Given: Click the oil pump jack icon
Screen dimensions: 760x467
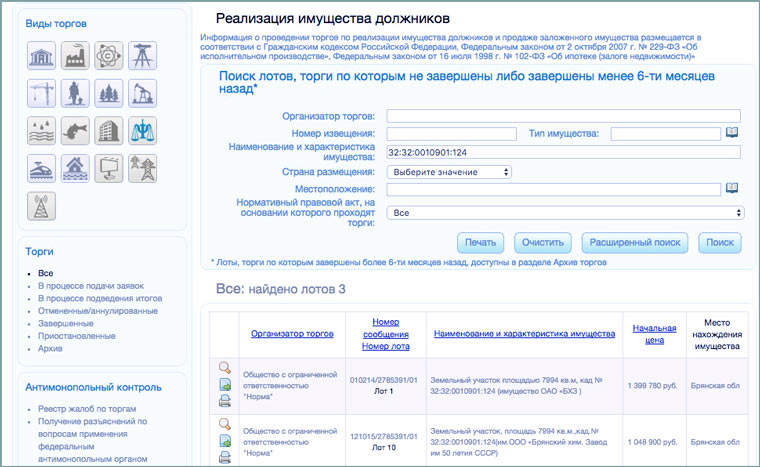Looking at the screenshot, I should [x=143, y=93].
